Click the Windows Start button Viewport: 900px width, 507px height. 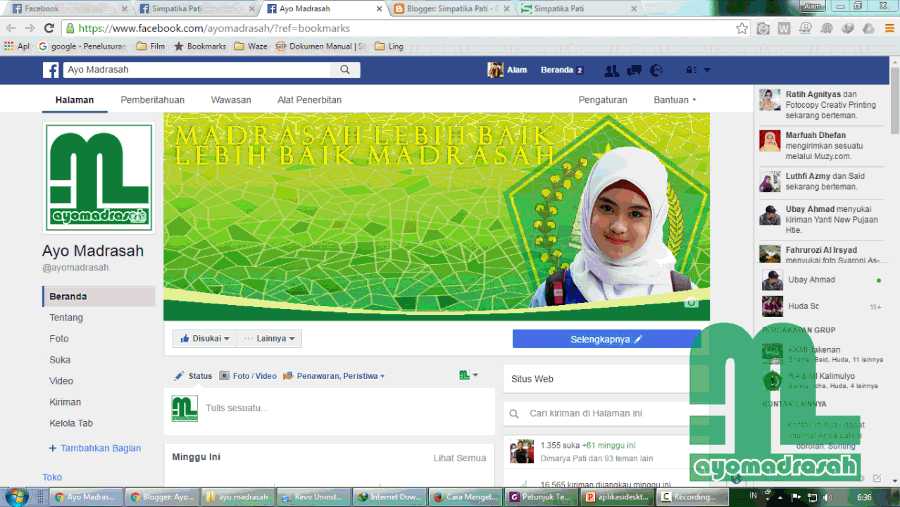[x=15, y=497]
